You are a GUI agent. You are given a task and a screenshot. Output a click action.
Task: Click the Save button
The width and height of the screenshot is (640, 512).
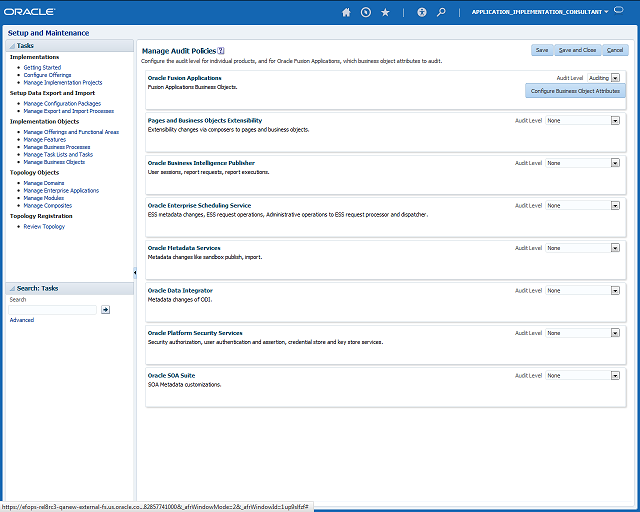point(542,50)
